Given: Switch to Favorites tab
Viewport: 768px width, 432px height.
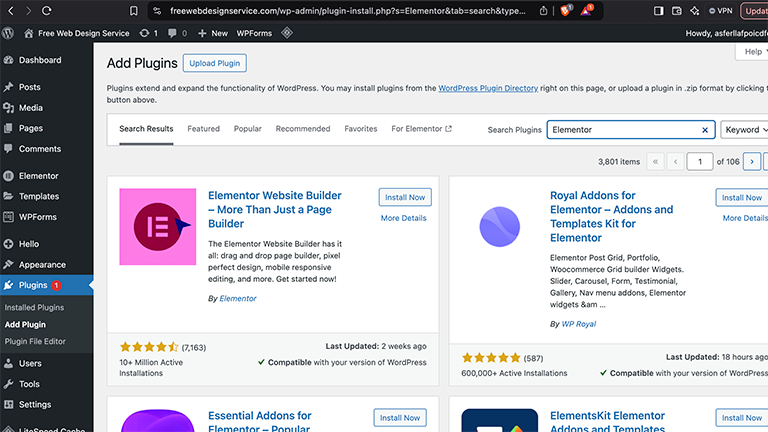Looking at the screenshot, I should click(360, 129).
